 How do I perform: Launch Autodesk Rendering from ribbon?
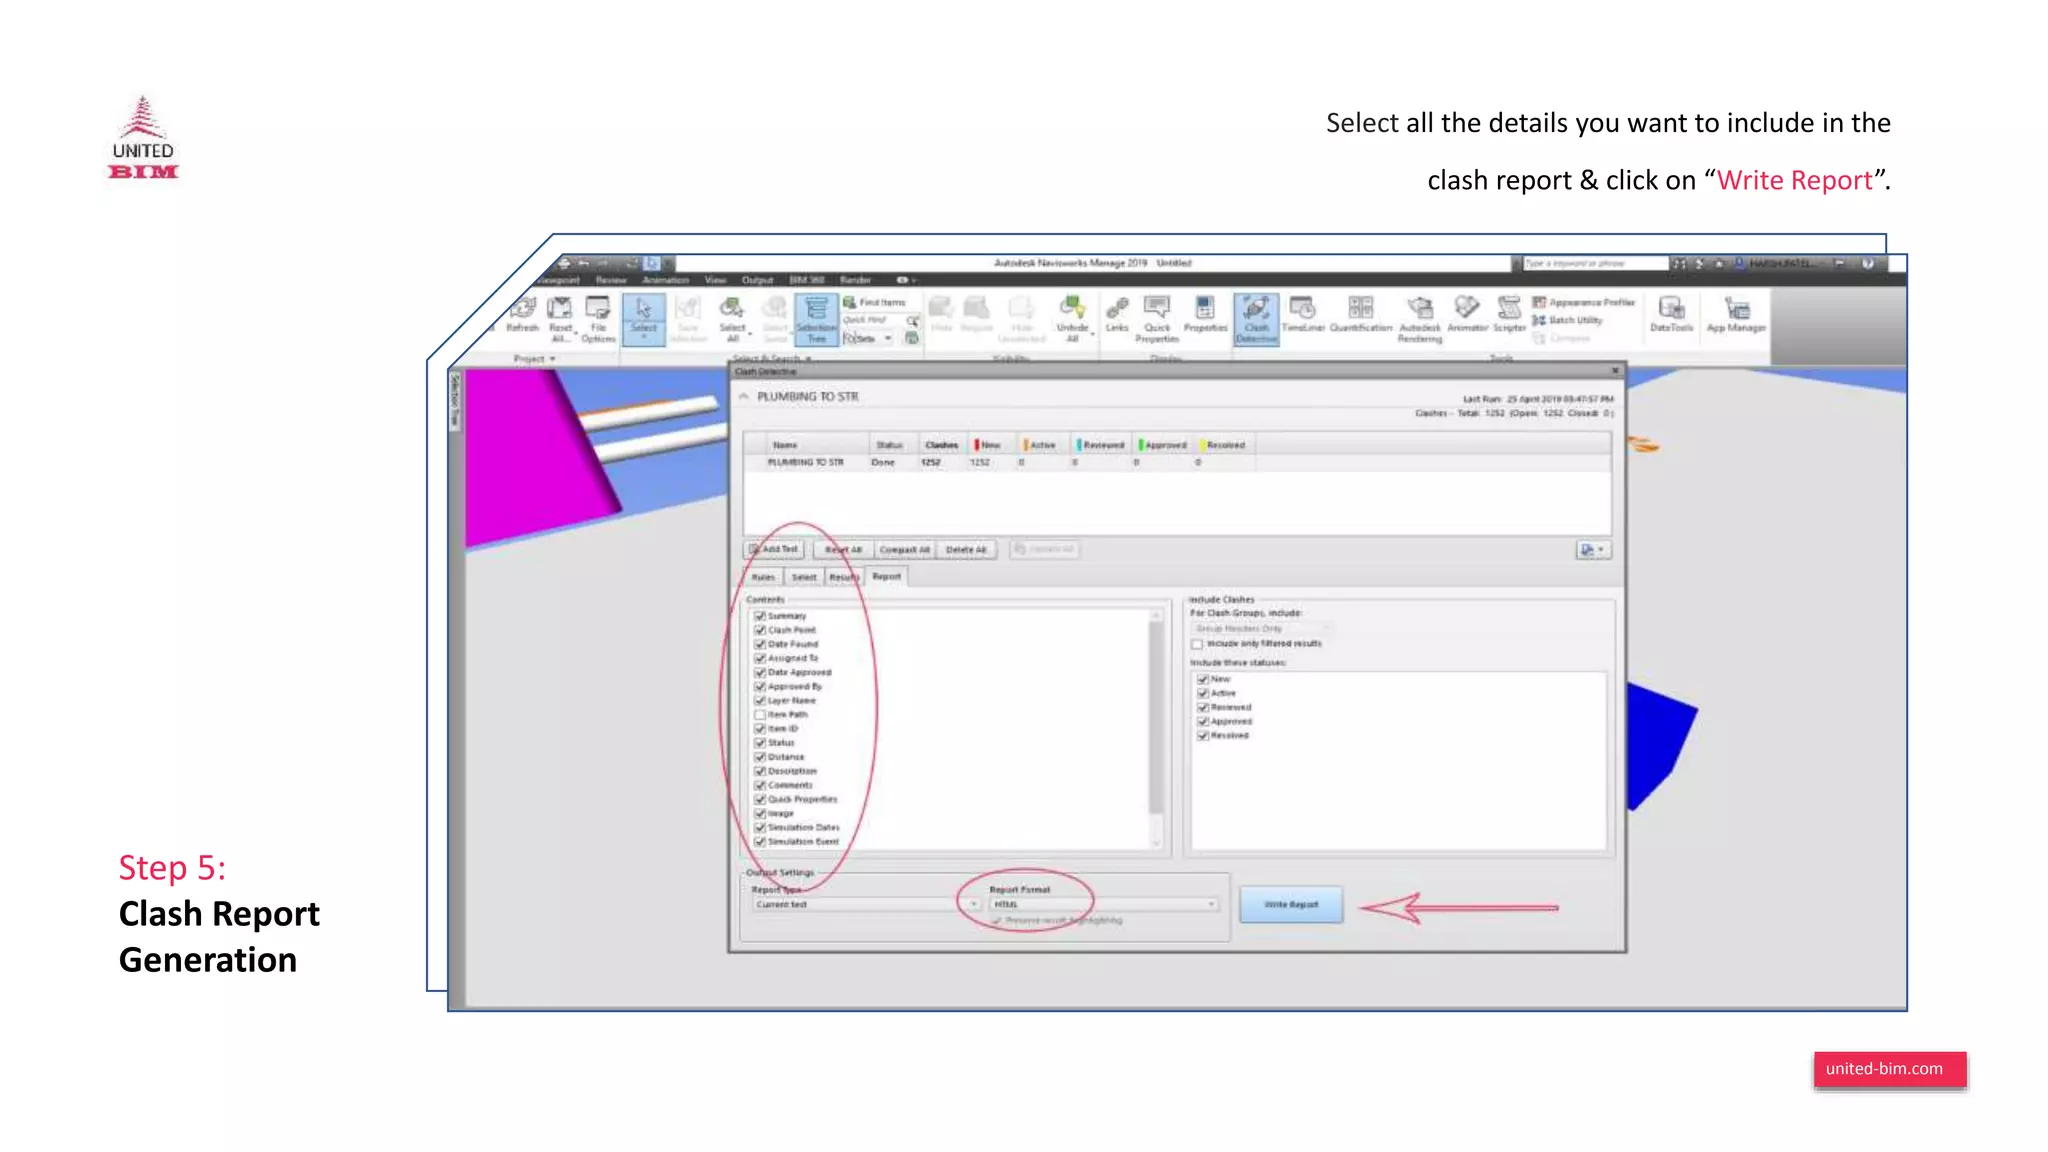[1420, 319]
